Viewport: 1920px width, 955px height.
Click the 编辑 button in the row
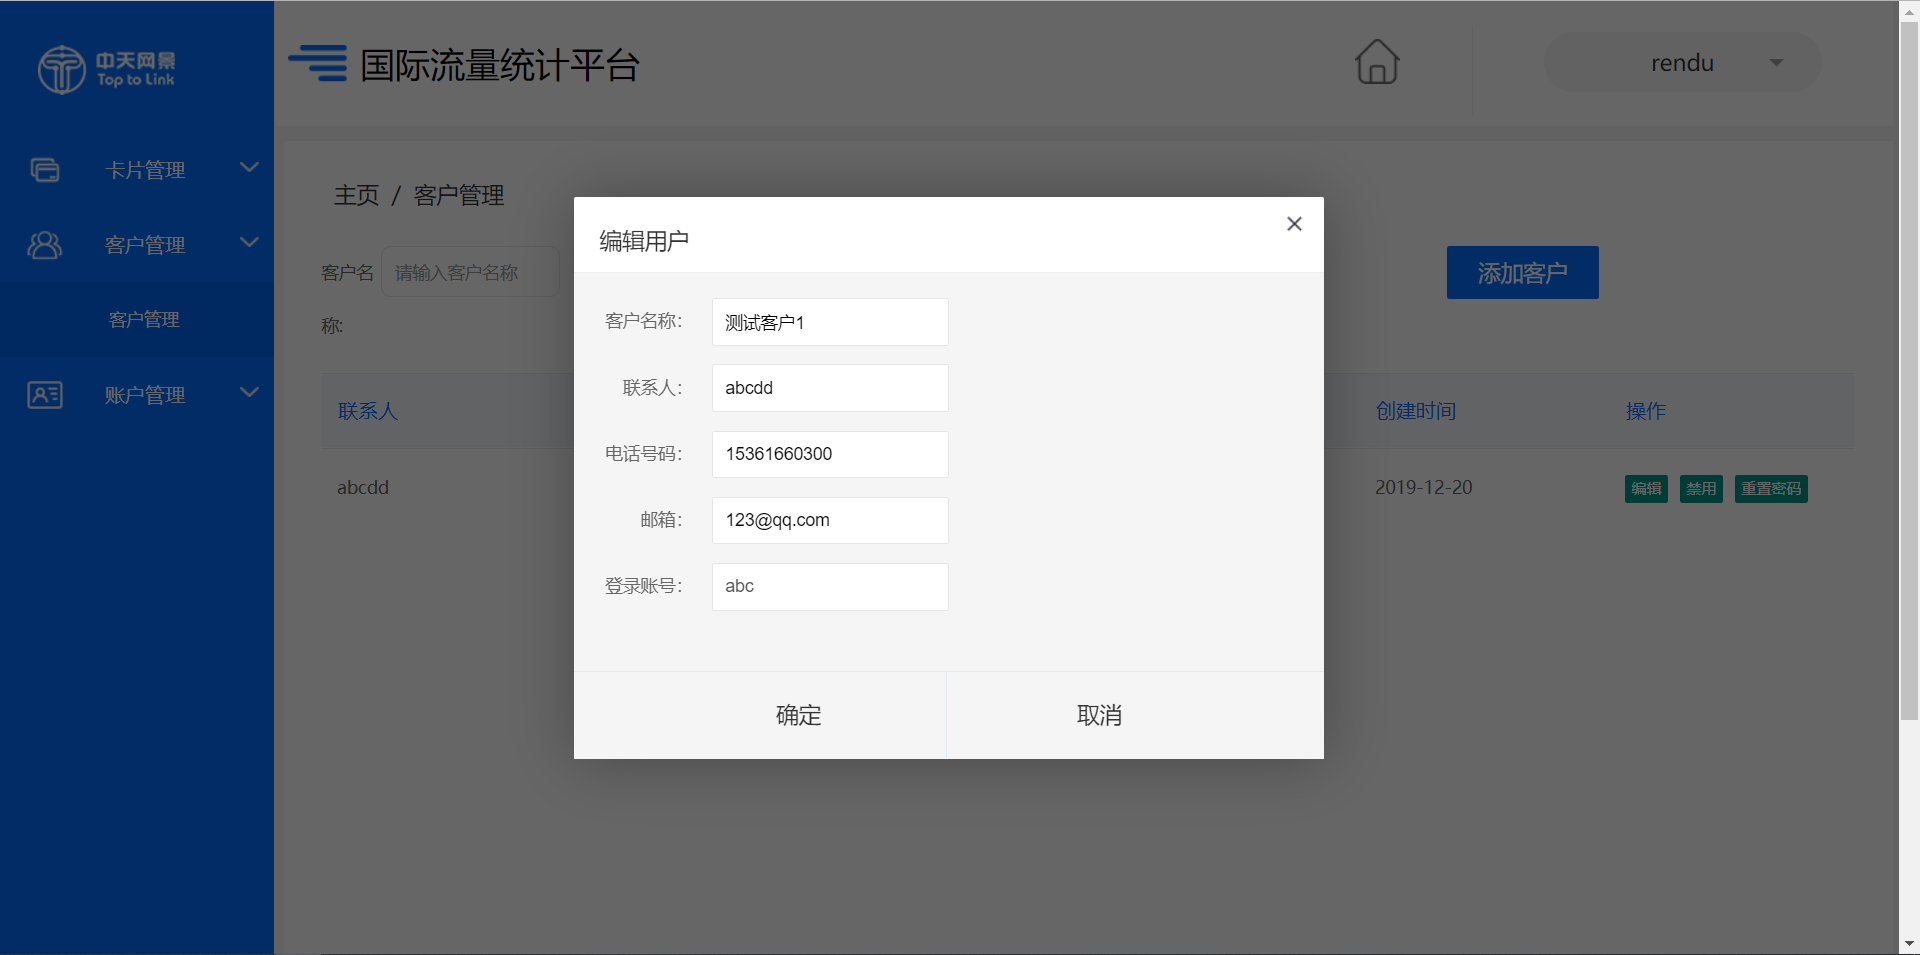click(x=1646, y=489)
